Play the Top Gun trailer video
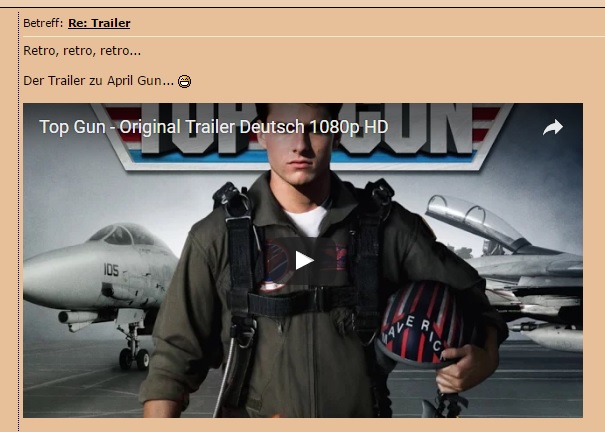The image size is (605, 432). click(x=303, y=260)
